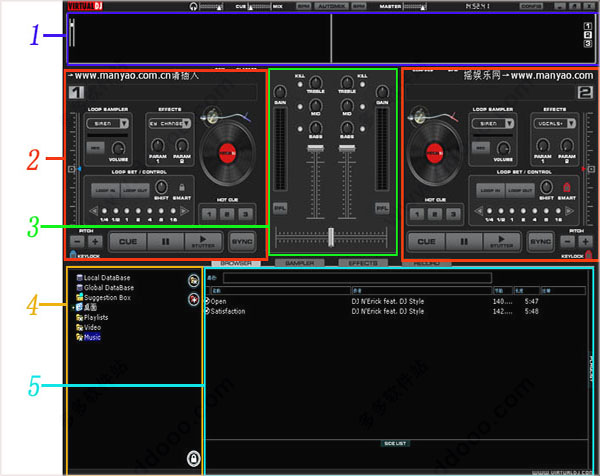Click right channel Treble knob
600x476 pixels.
(x=347, y=82)
